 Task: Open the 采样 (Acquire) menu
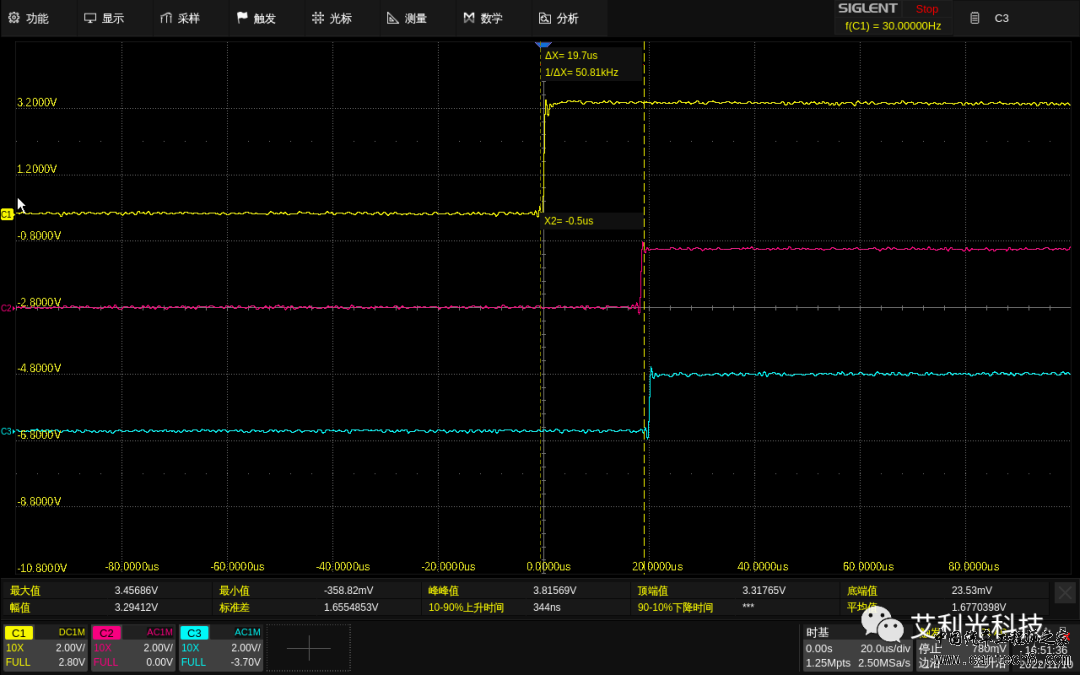(180, 18)
